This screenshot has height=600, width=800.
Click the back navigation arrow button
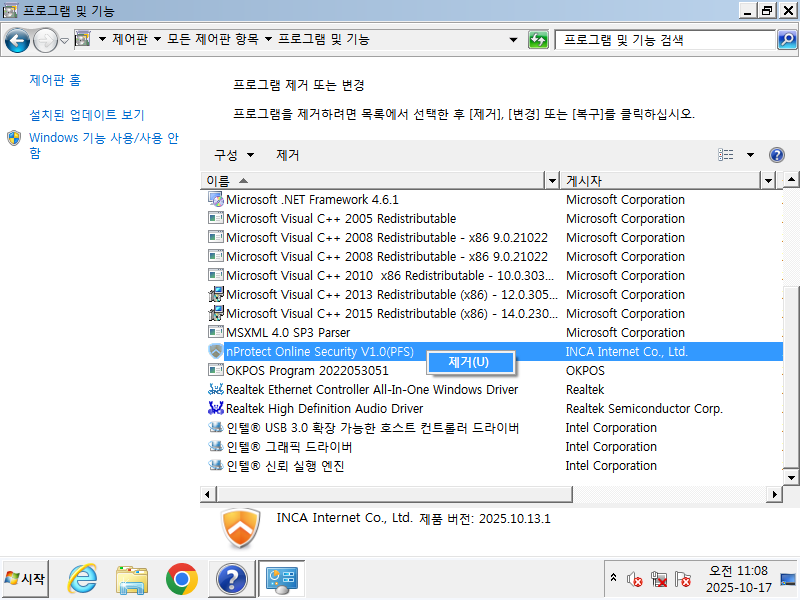[17, 40]
